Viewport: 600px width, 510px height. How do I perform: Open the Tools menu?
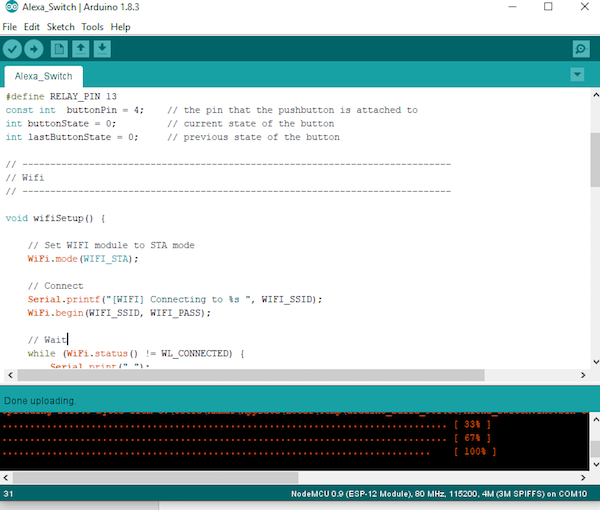coord(92,27)
